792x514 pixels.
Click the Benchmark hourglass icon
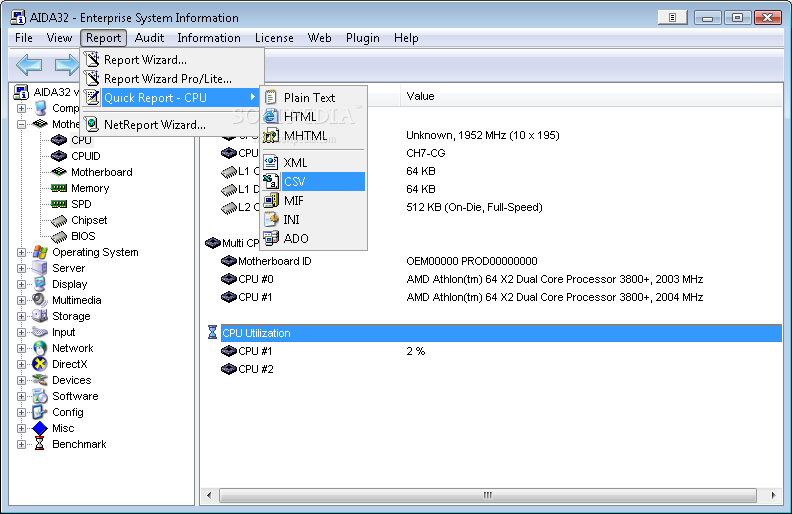tap(39, 444)
